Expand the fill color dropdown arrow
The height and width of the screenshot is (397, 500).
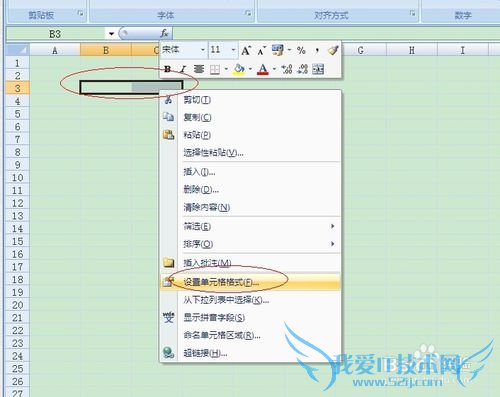(x=250, y=69)
